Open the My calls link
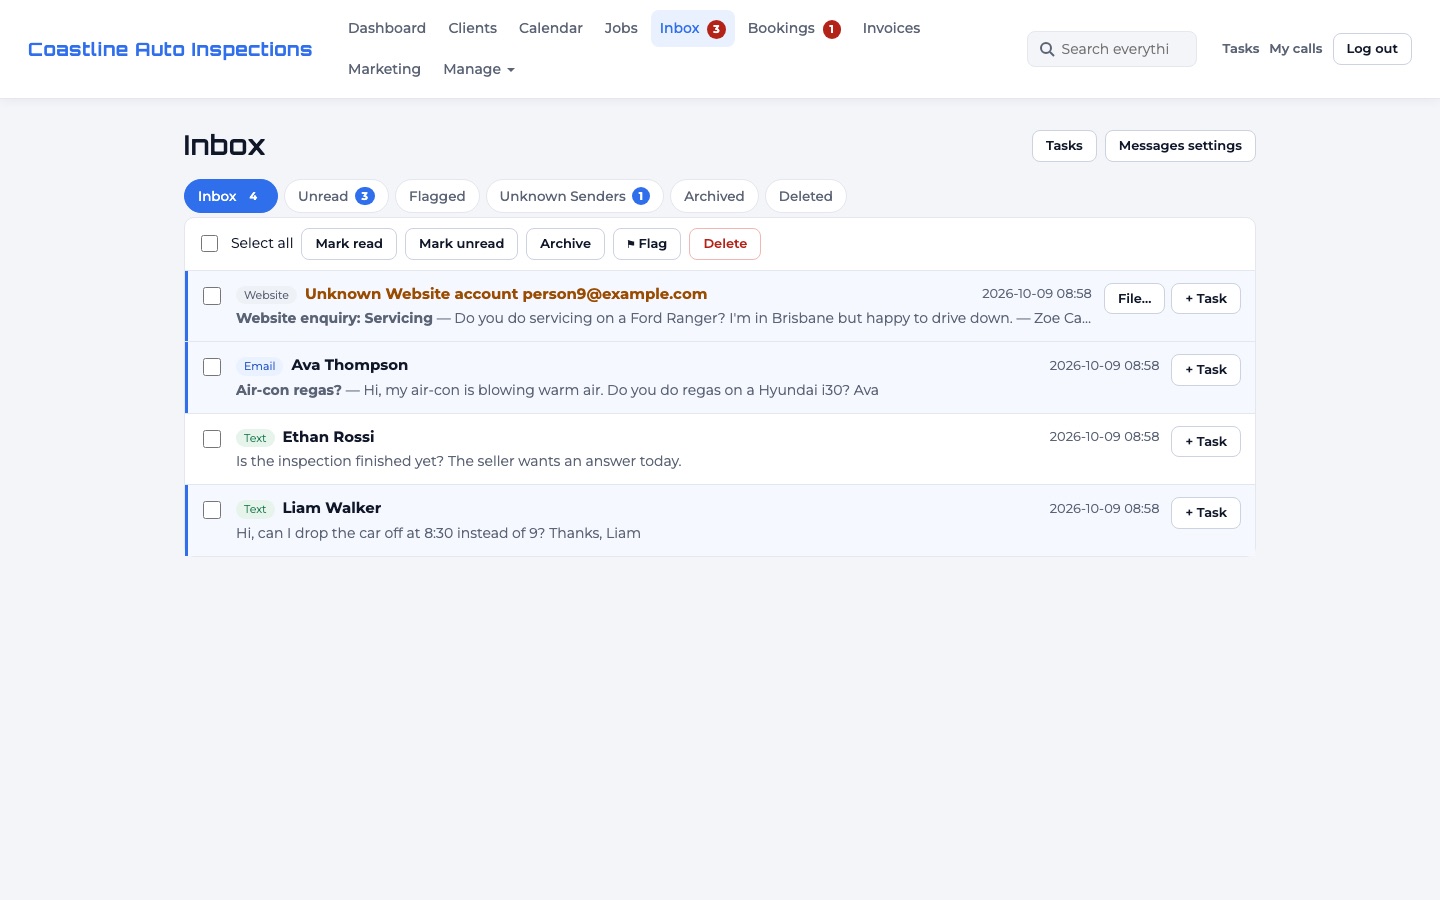 (x=1296, y=49)
